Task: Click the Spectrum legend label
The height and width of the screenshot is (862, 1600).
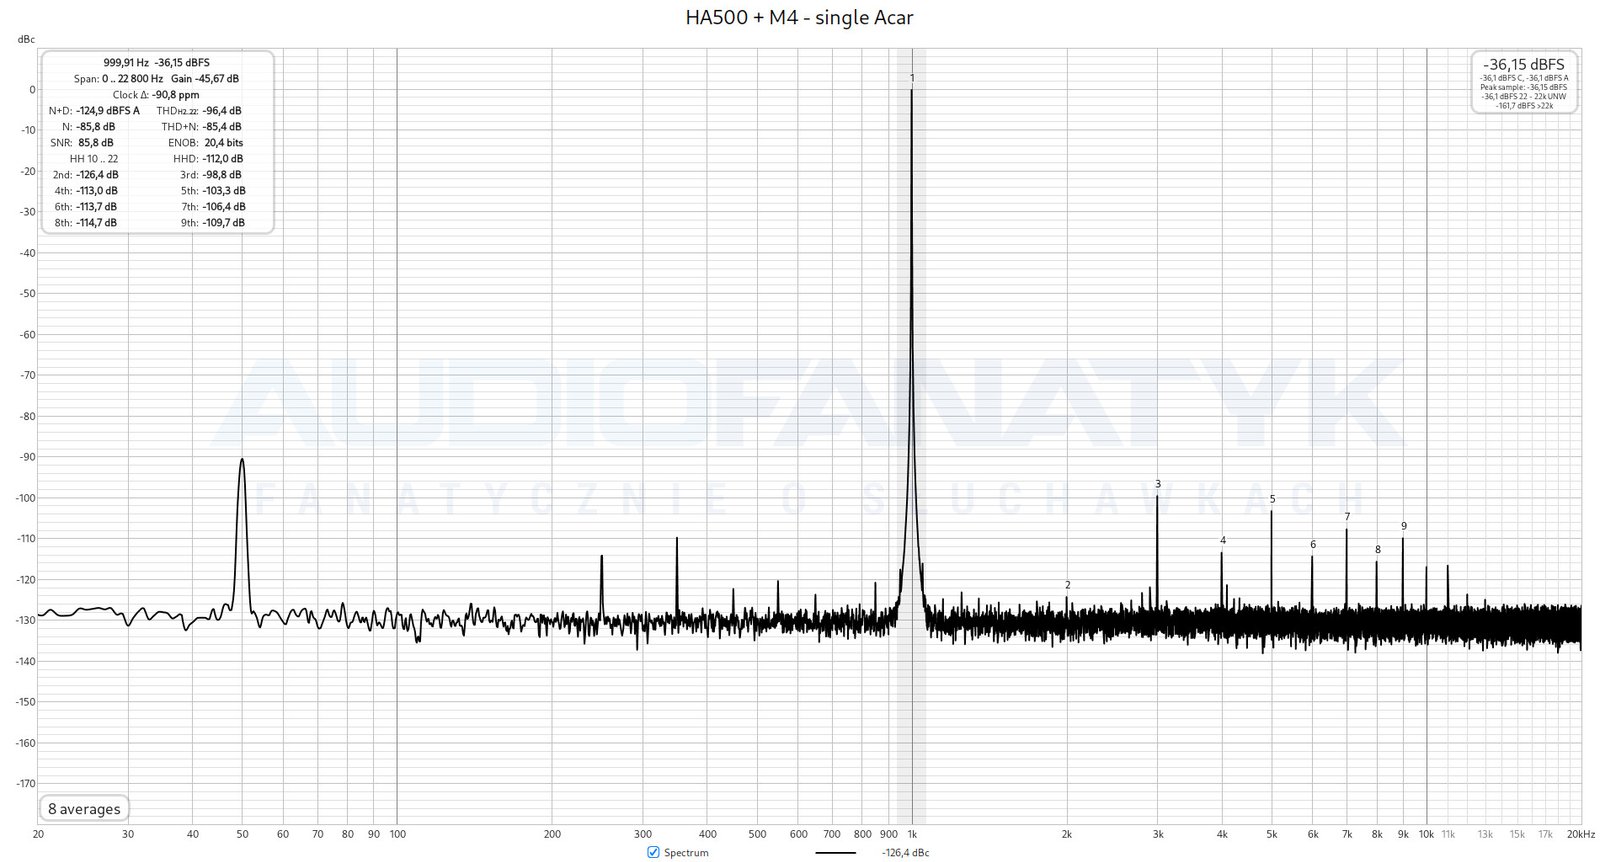Action: pyautogui.click(x=686, y=853)
